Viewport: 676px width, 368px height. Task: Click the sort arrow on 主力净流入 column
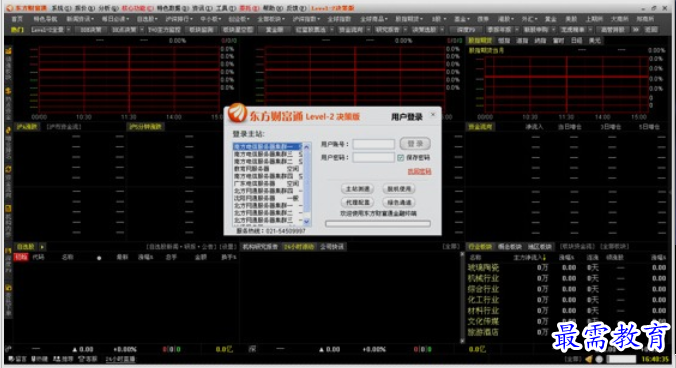point(545,258)
